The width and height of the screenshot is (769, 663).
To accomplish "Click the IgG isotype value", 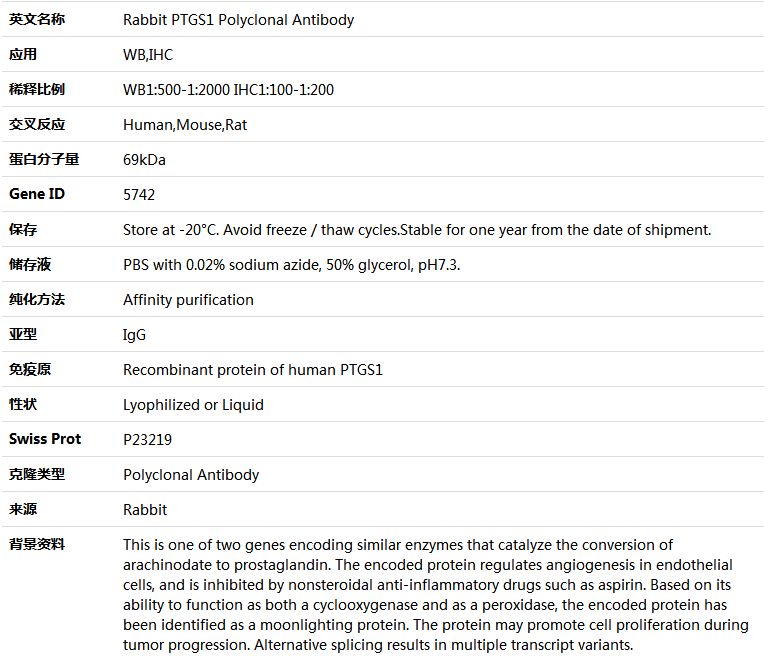I will pos(134,335).
